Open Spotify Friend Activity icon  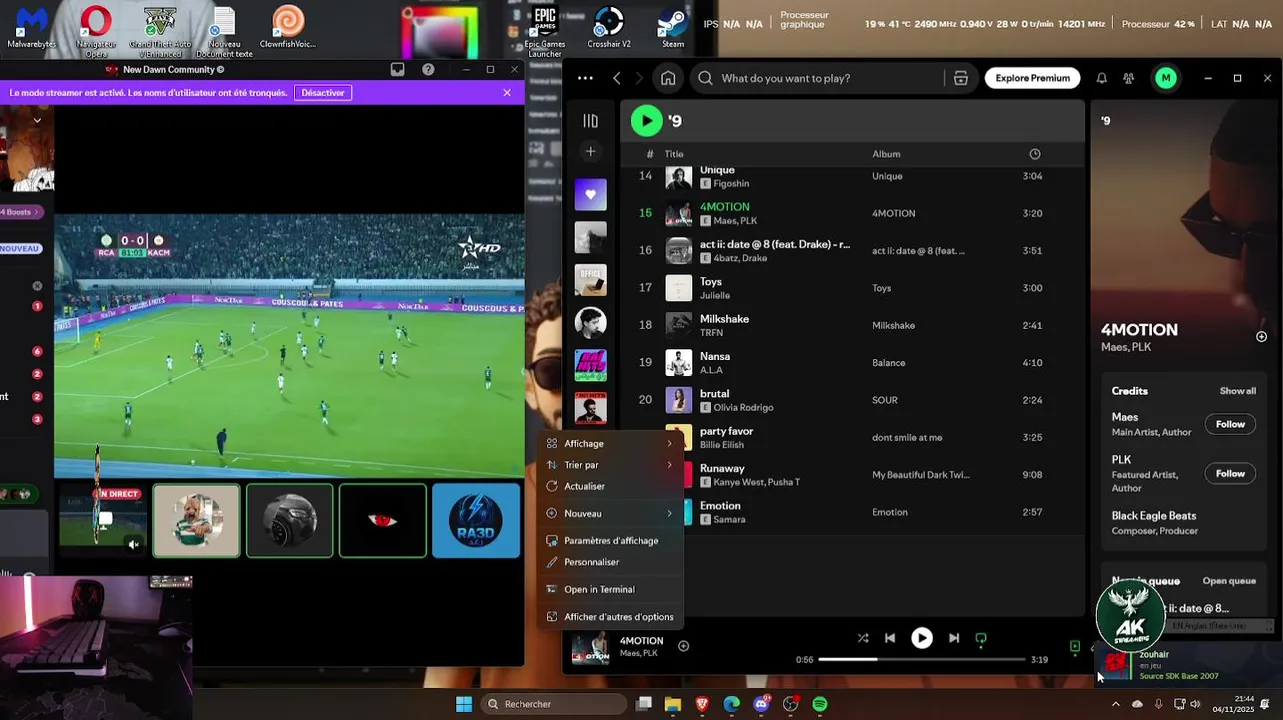pos(1129,78)
